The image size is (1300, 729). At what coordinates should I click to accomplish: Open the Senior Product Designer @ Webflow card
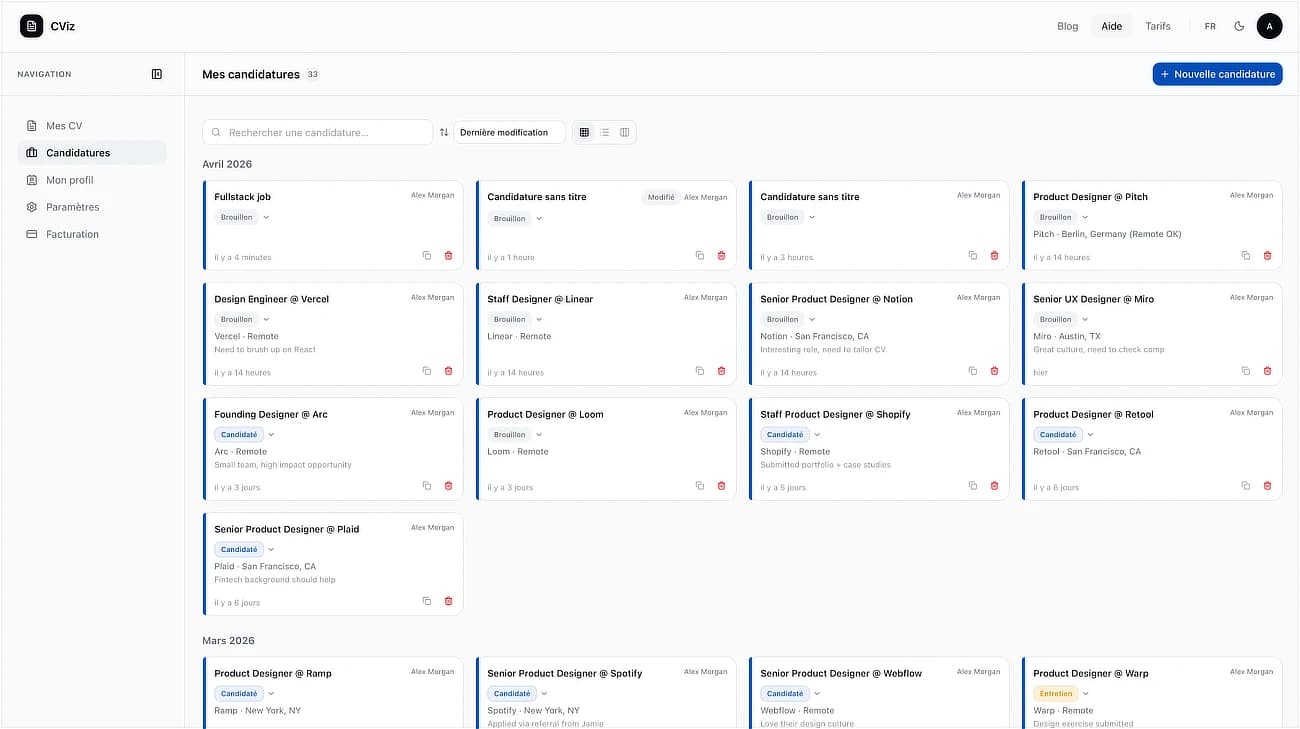[x=878, y=693]
